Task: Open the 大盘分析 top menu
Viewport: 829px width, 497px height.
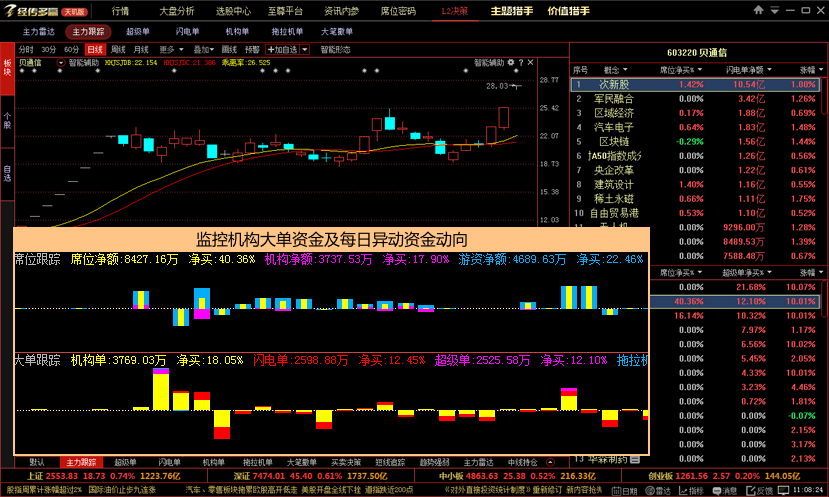Action: [x=177, y=11]
